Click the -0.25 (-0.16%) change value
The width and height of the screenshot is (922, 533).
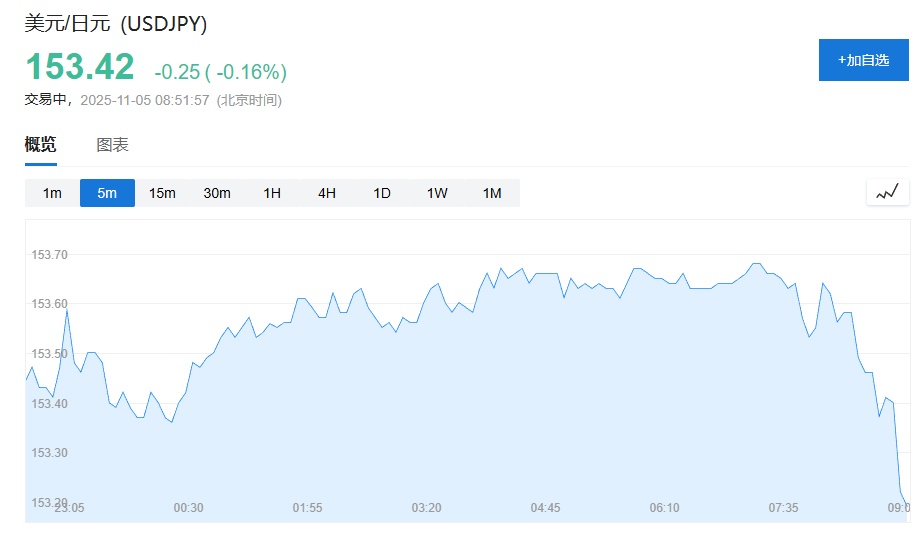click(x=220, y=71)
